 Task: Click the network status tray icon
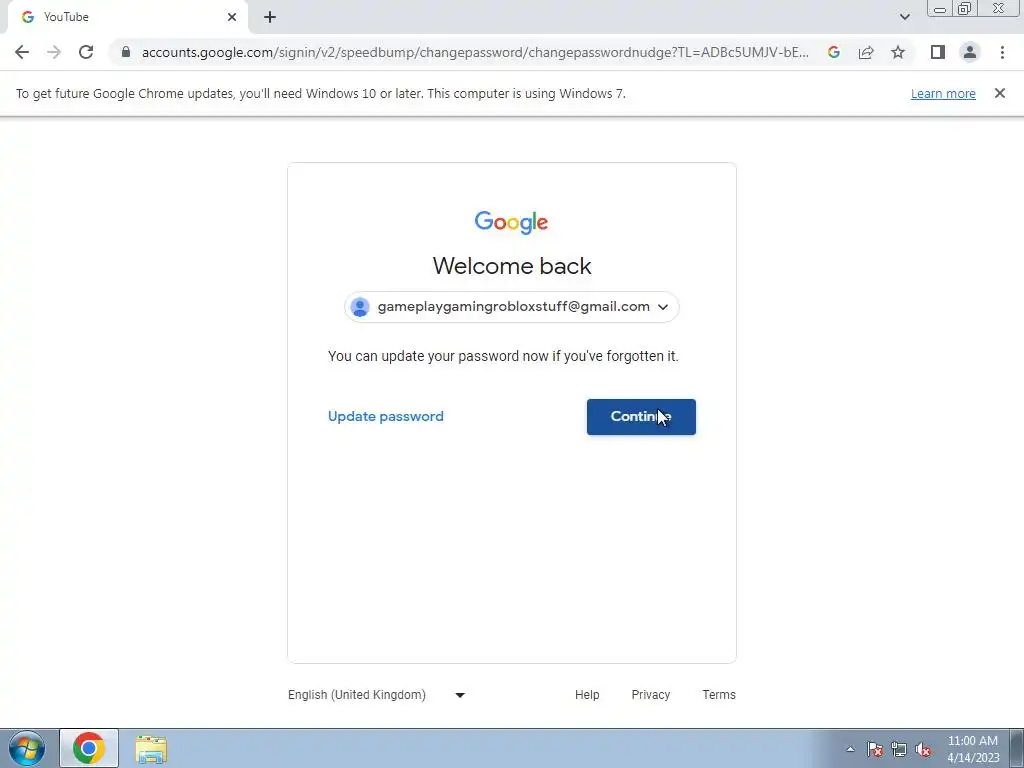899,749
